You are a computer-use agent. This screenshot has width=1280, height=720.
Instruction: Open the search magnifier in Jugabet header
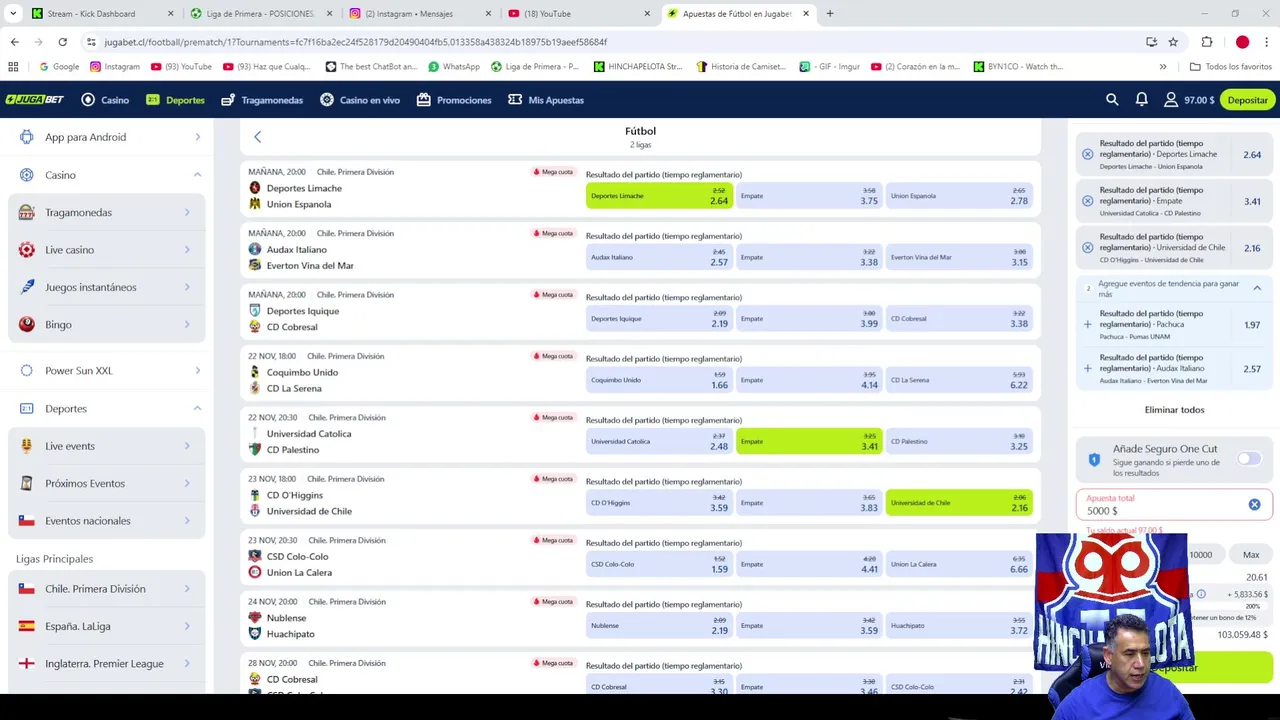[x=1112, y=100]
